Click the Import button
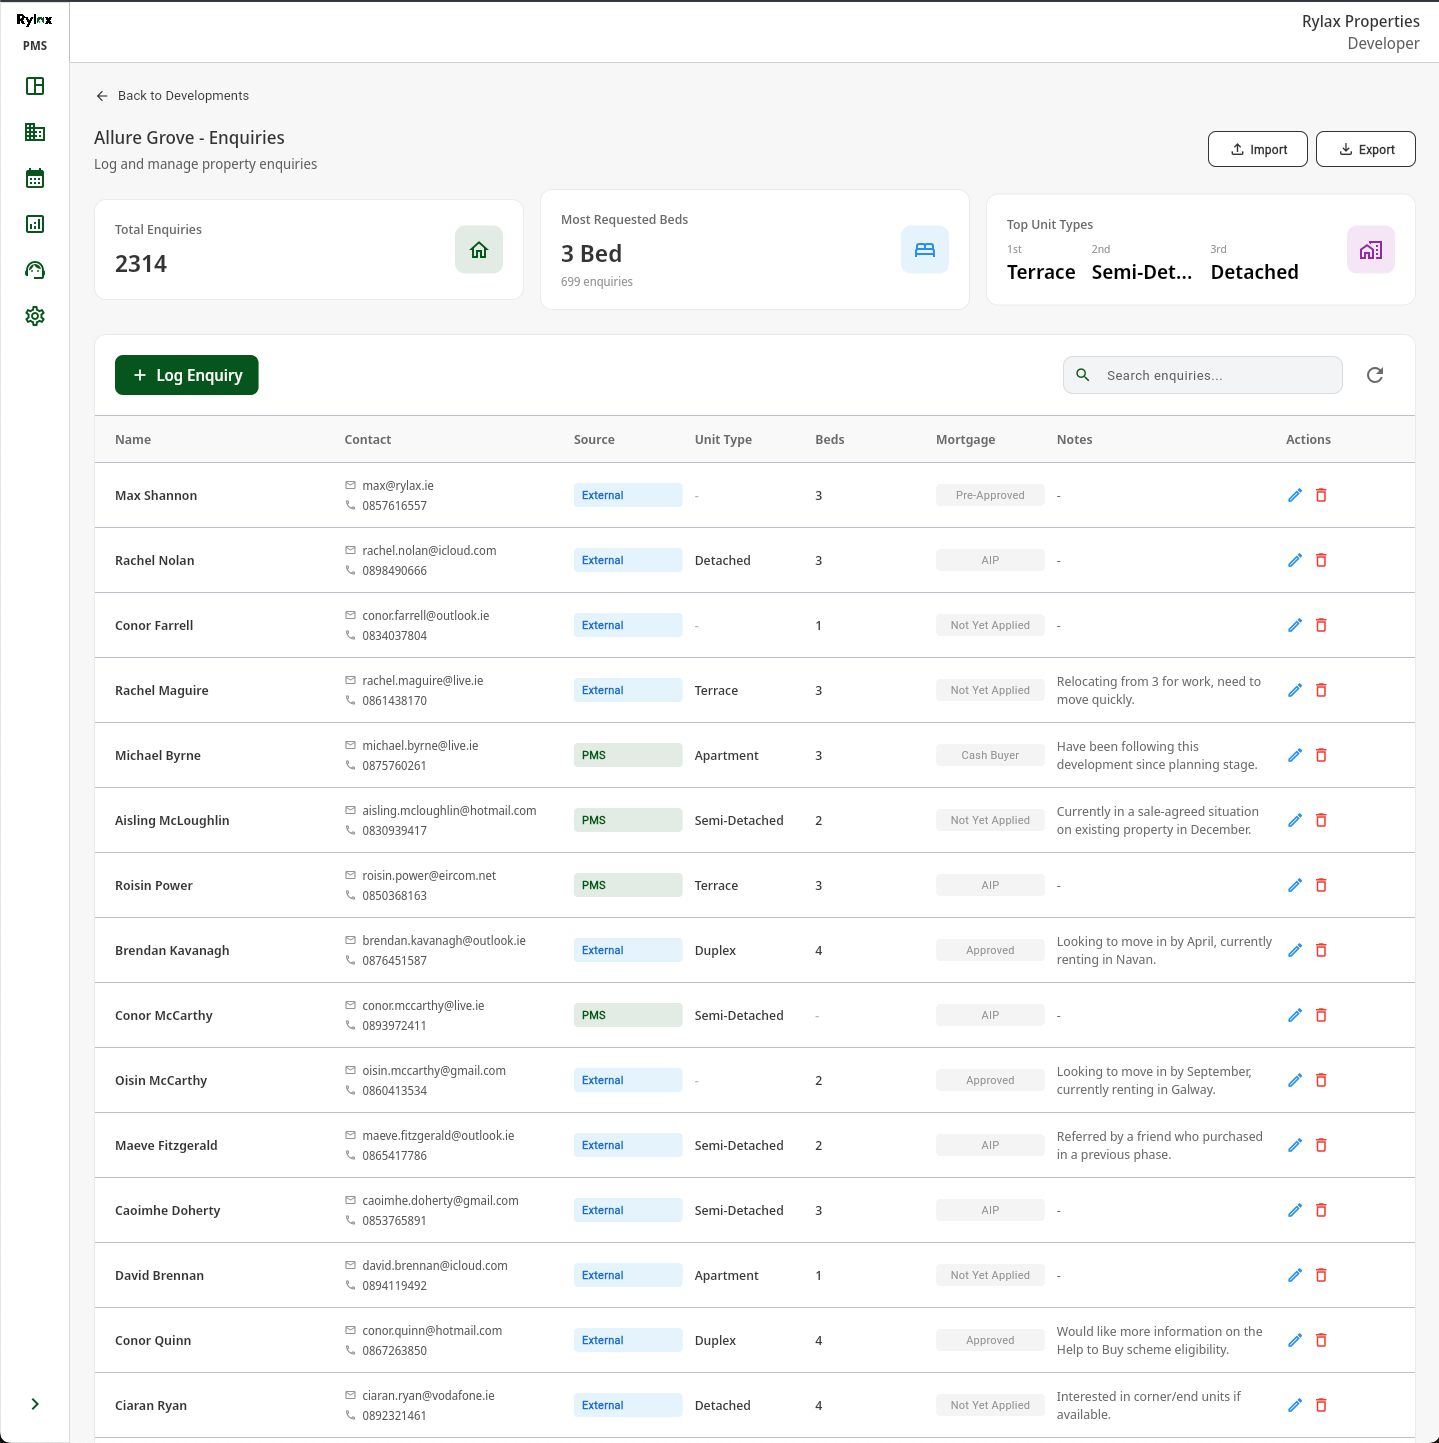 pyautogui.click(x=1258, y=149)
